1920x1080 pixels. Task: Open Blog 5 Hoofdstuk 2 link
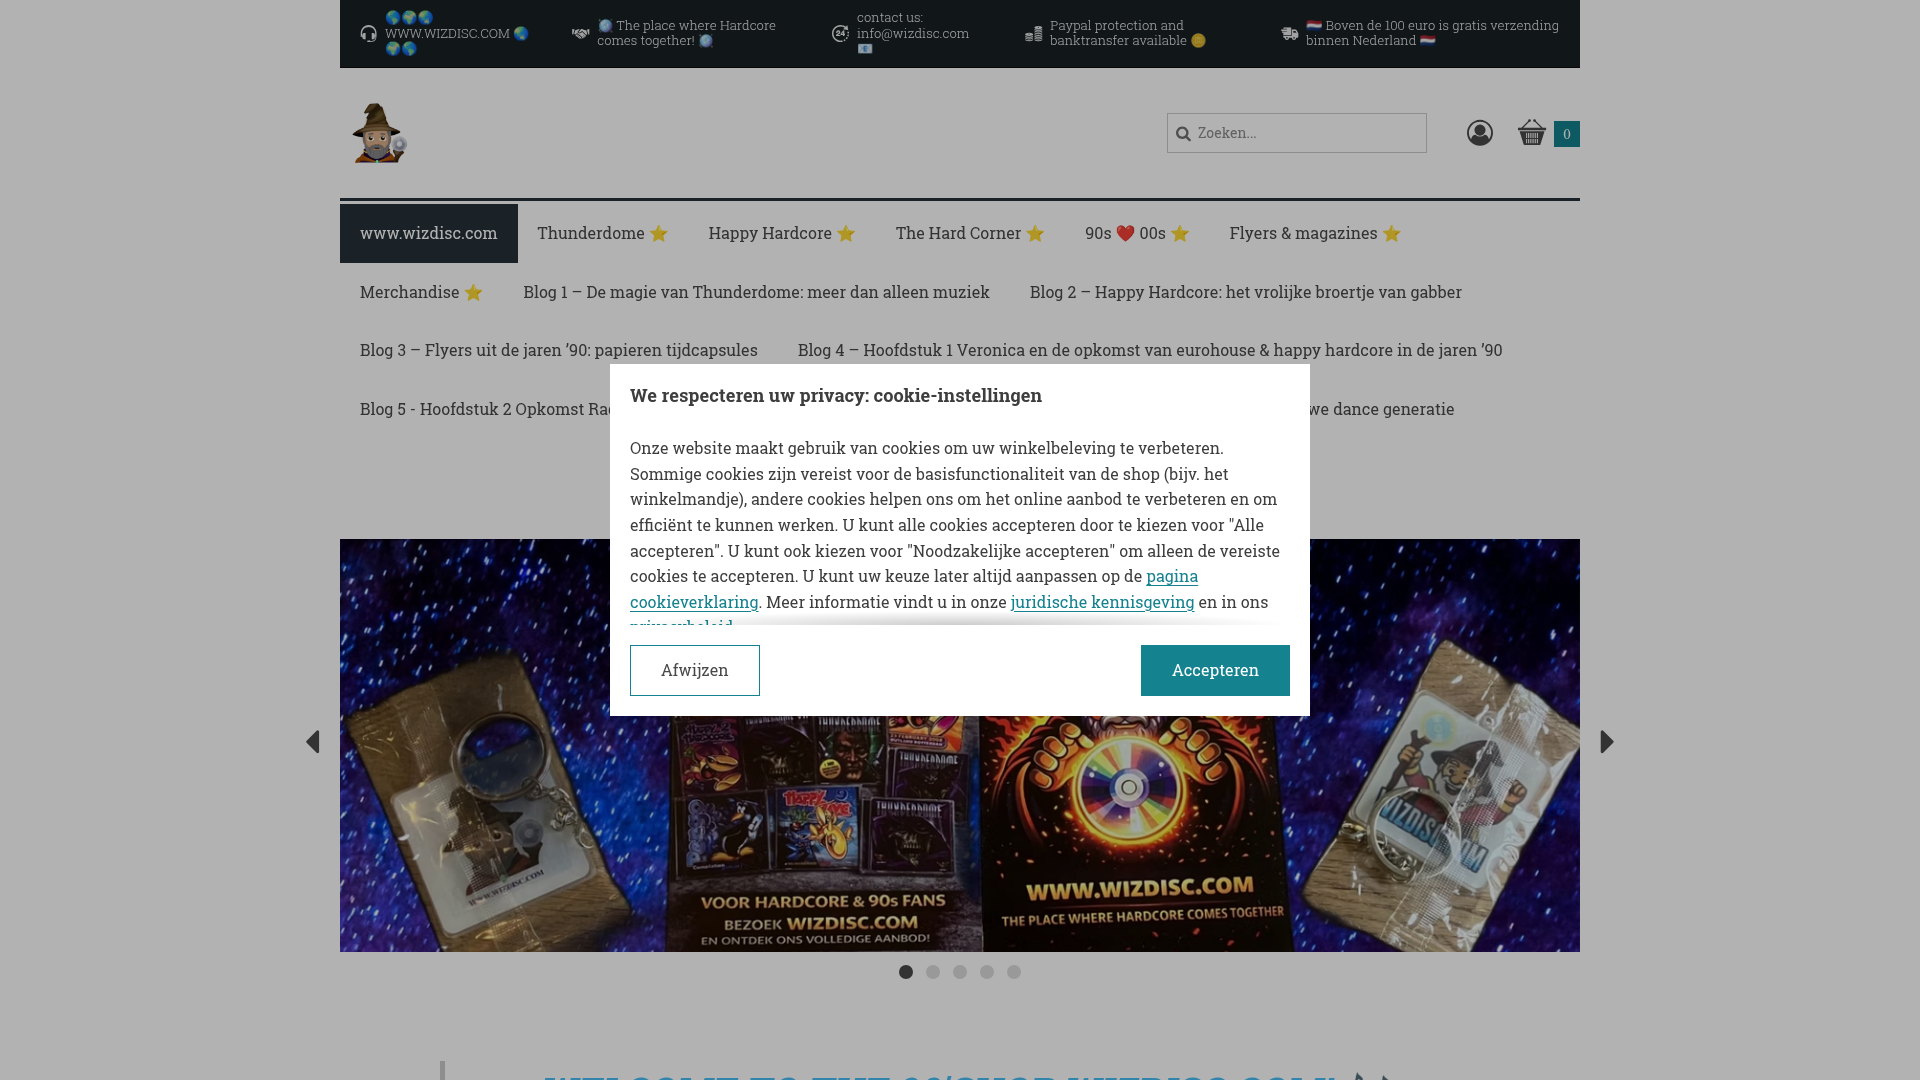485,409
